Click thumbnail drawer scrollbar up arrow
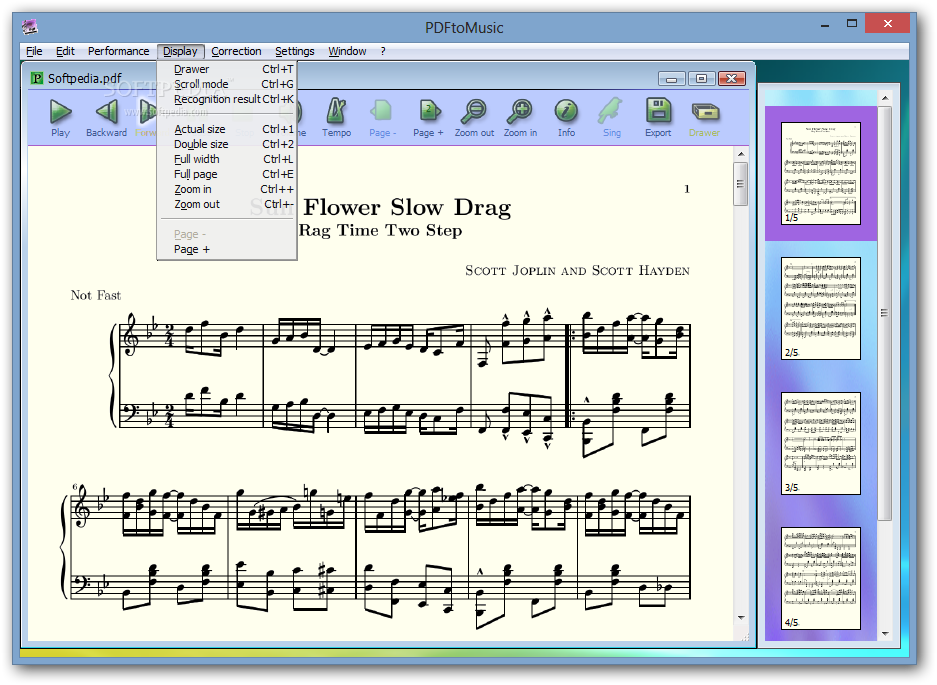 coord(885,97)
